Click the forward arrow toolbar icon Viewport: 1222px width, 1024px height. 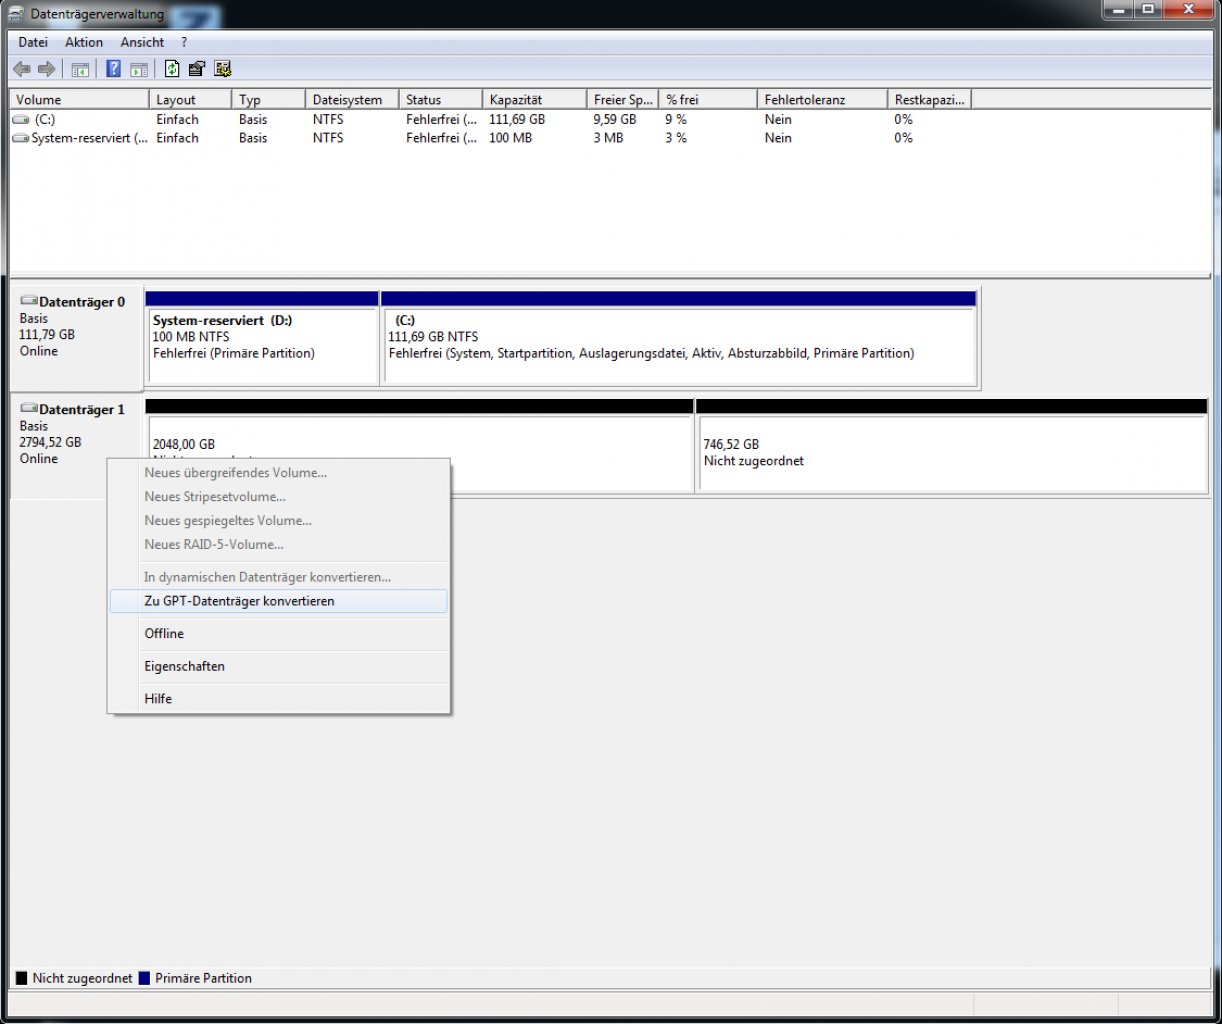[x=46, y=69]
